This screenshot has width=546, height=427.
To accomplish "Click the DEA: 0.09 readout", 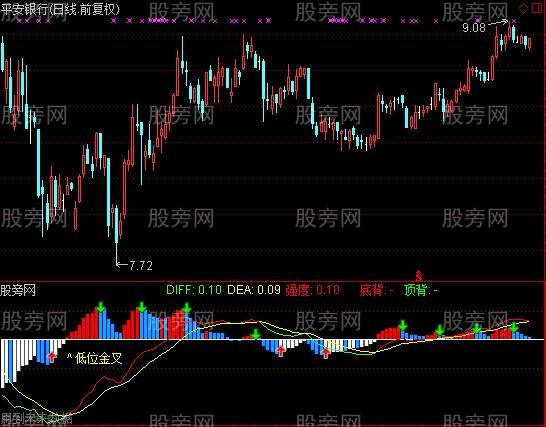I will click(254, 290).
